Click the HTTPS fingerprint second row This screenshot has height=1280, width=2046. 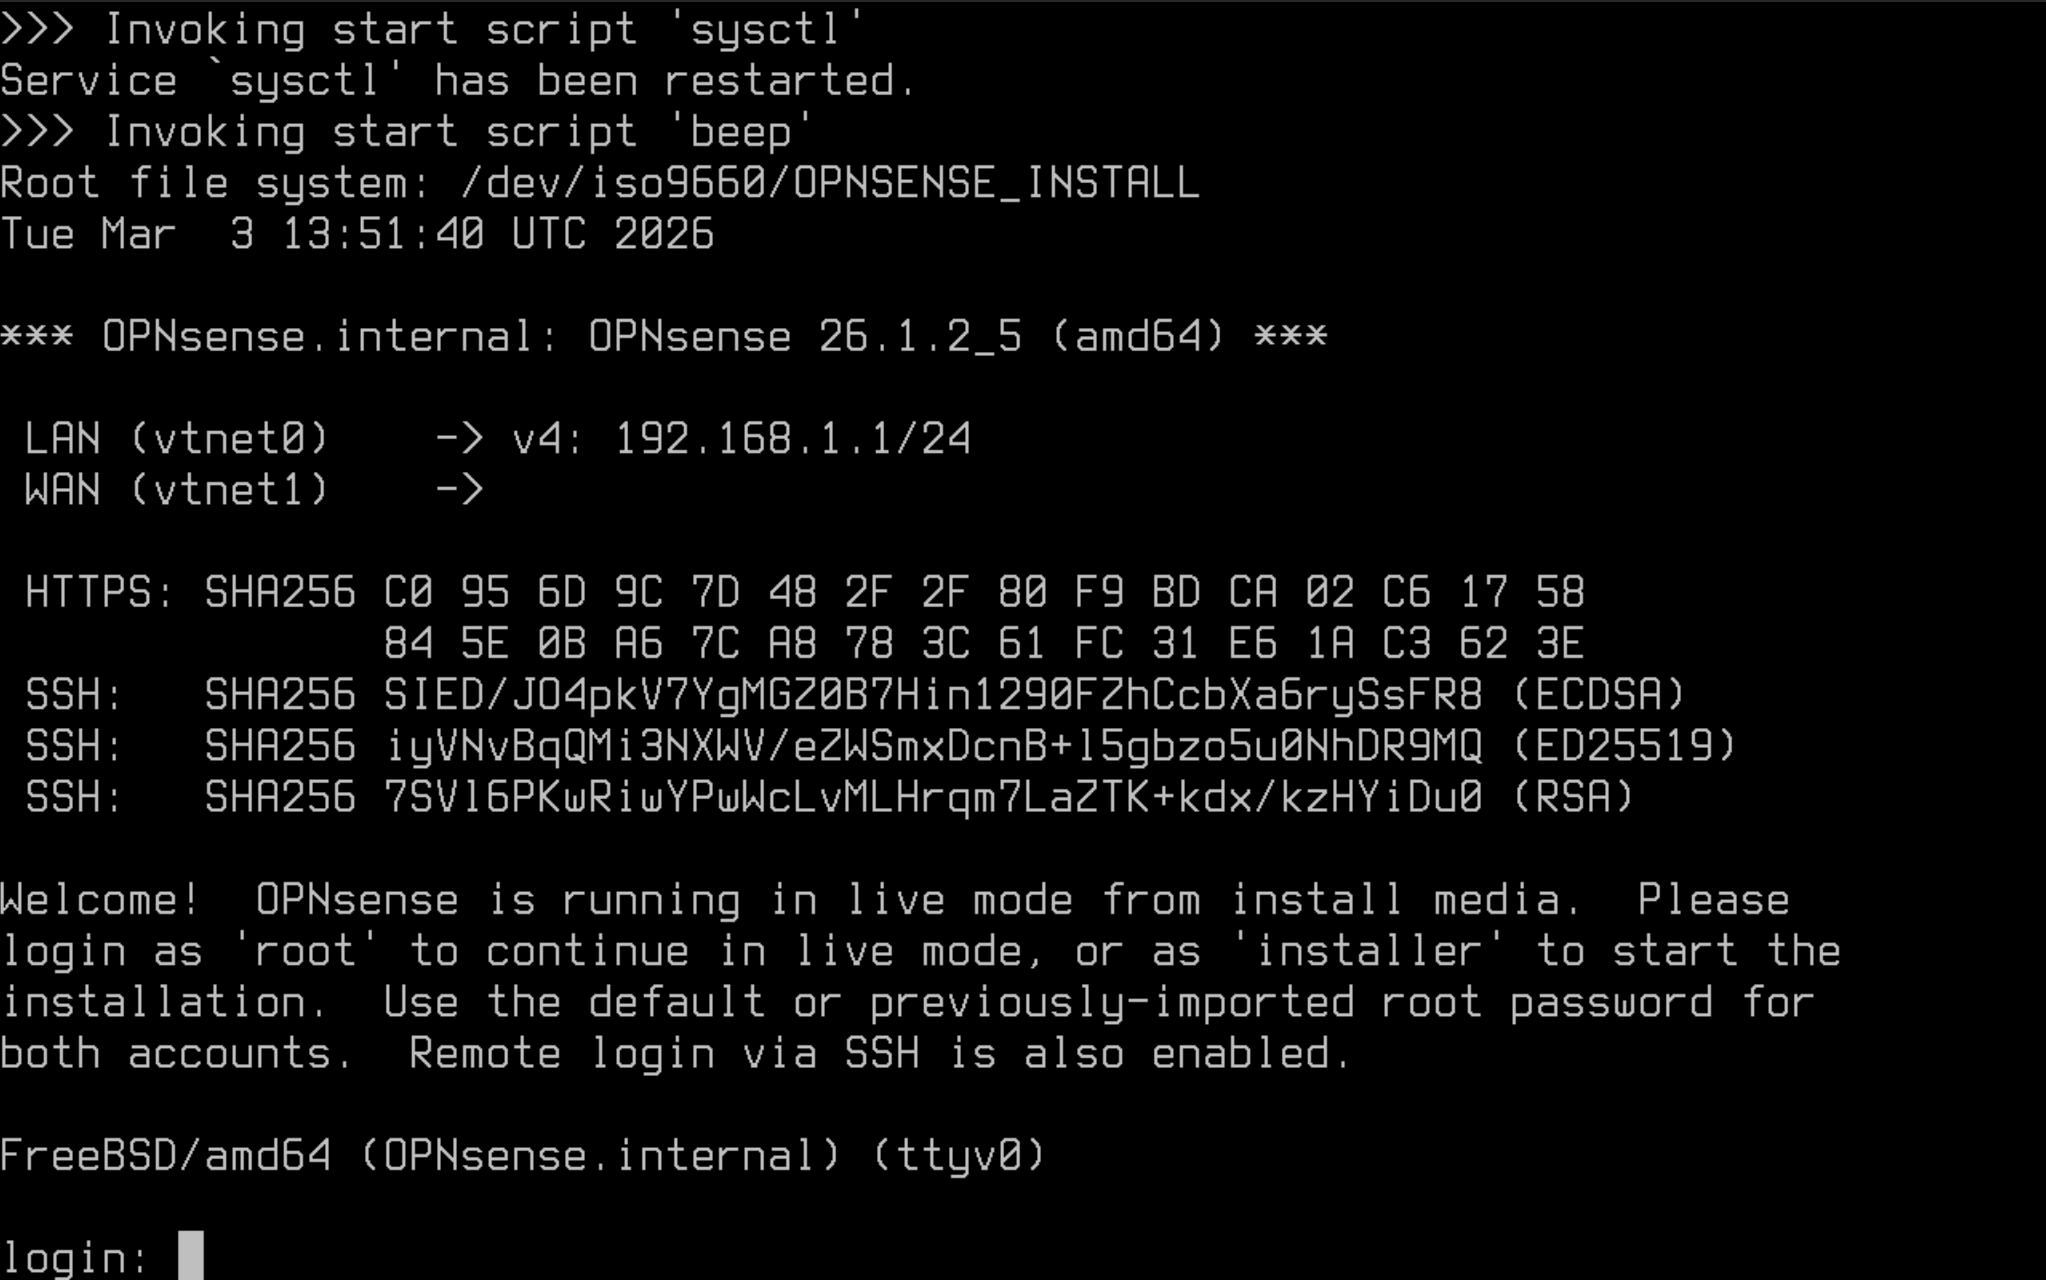983,643
